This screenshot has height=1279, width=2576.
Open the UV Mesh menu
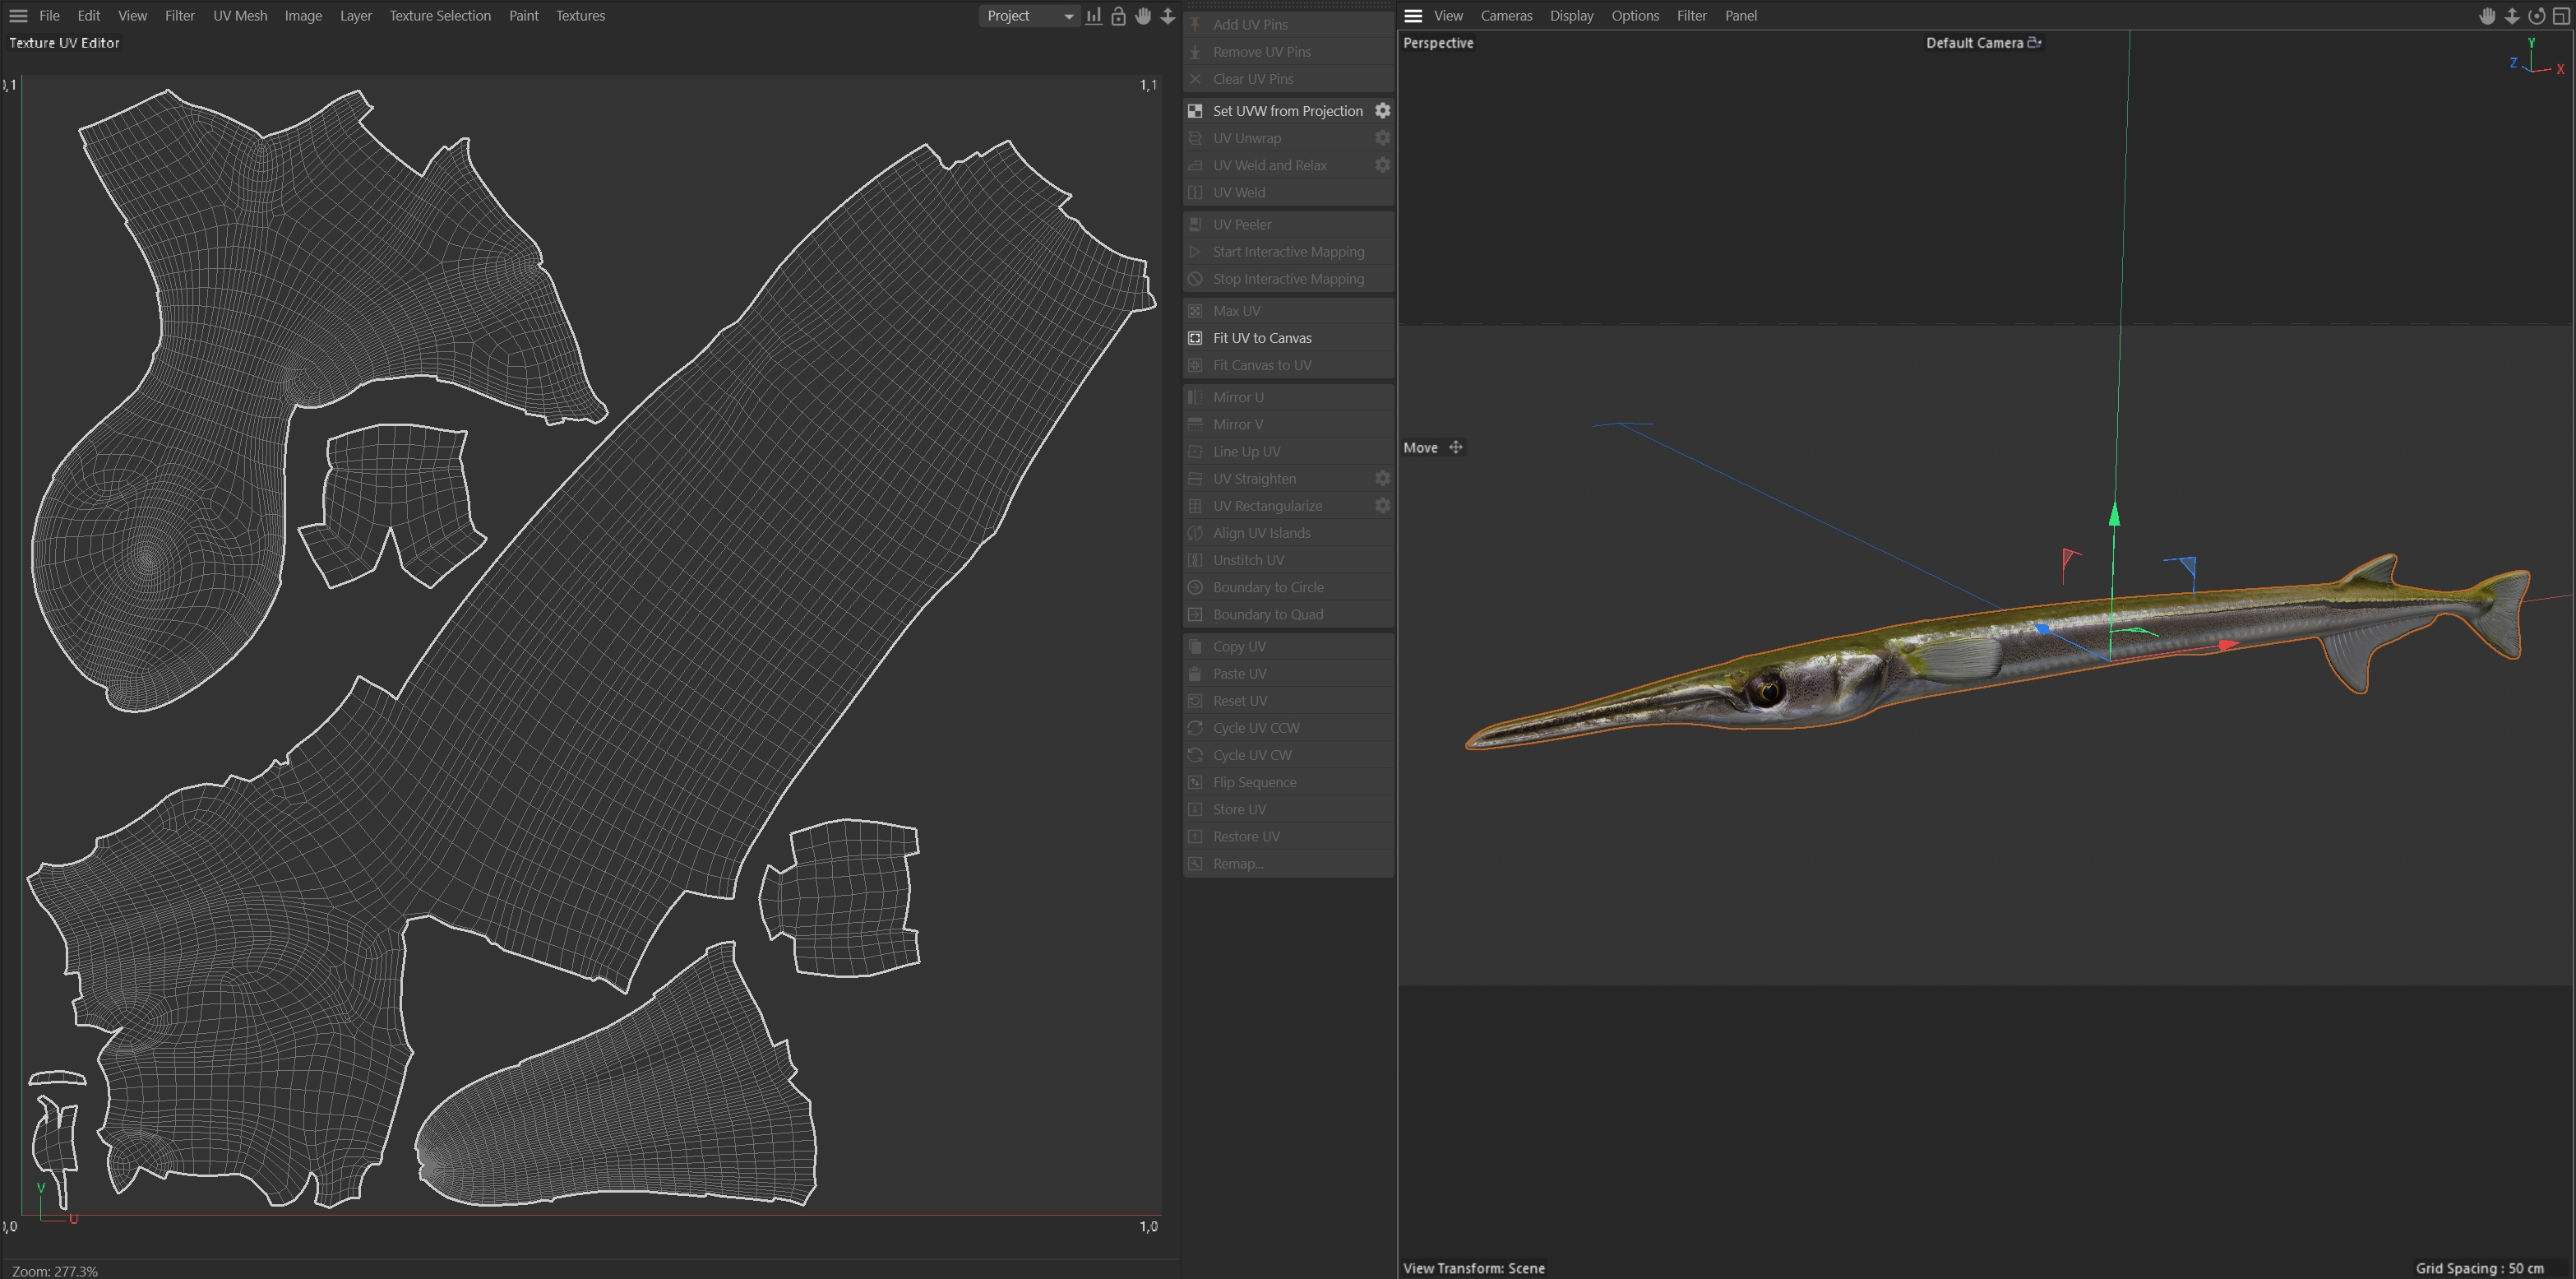240,16
